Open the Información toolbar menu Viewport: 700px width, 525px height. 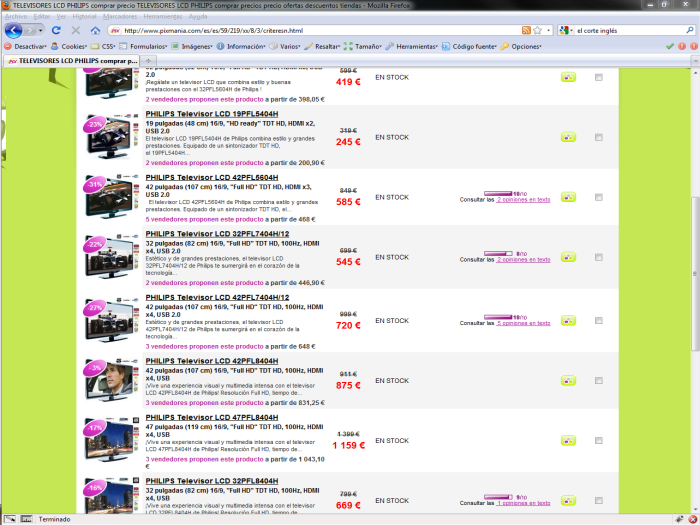coord(241,46)
